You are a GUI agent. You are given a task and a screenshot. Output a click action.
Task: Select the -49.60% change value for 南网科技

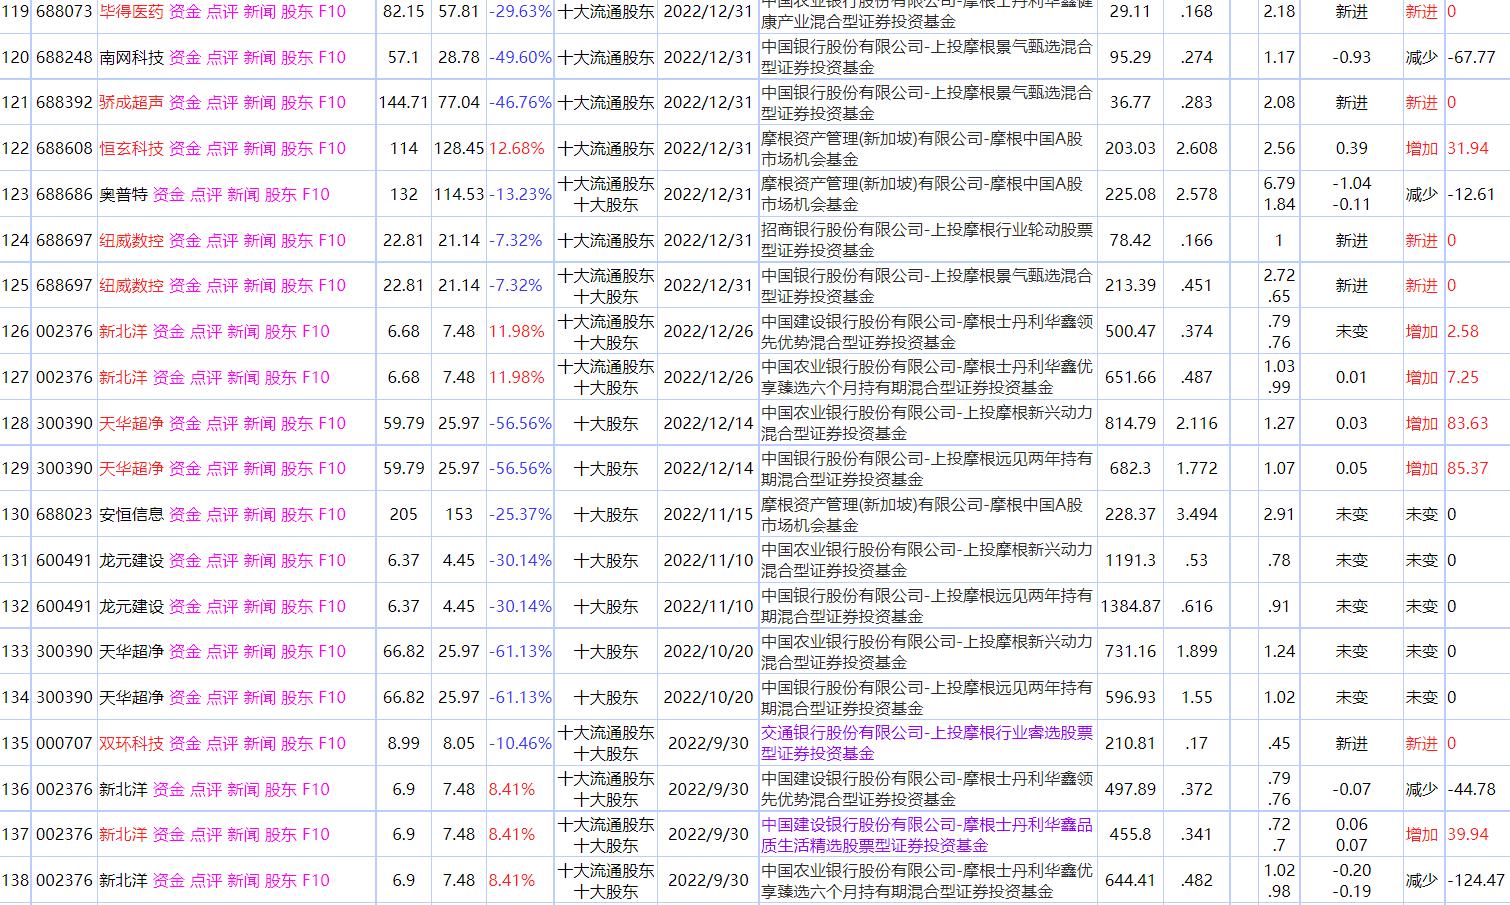coord(519,58)
